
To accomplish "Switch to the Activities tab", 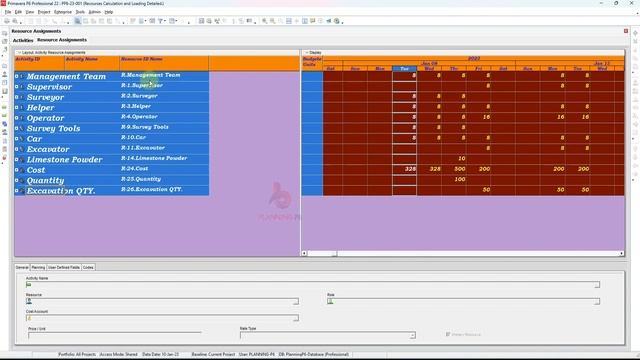I will pyautogui.click(x=23, y=40).
